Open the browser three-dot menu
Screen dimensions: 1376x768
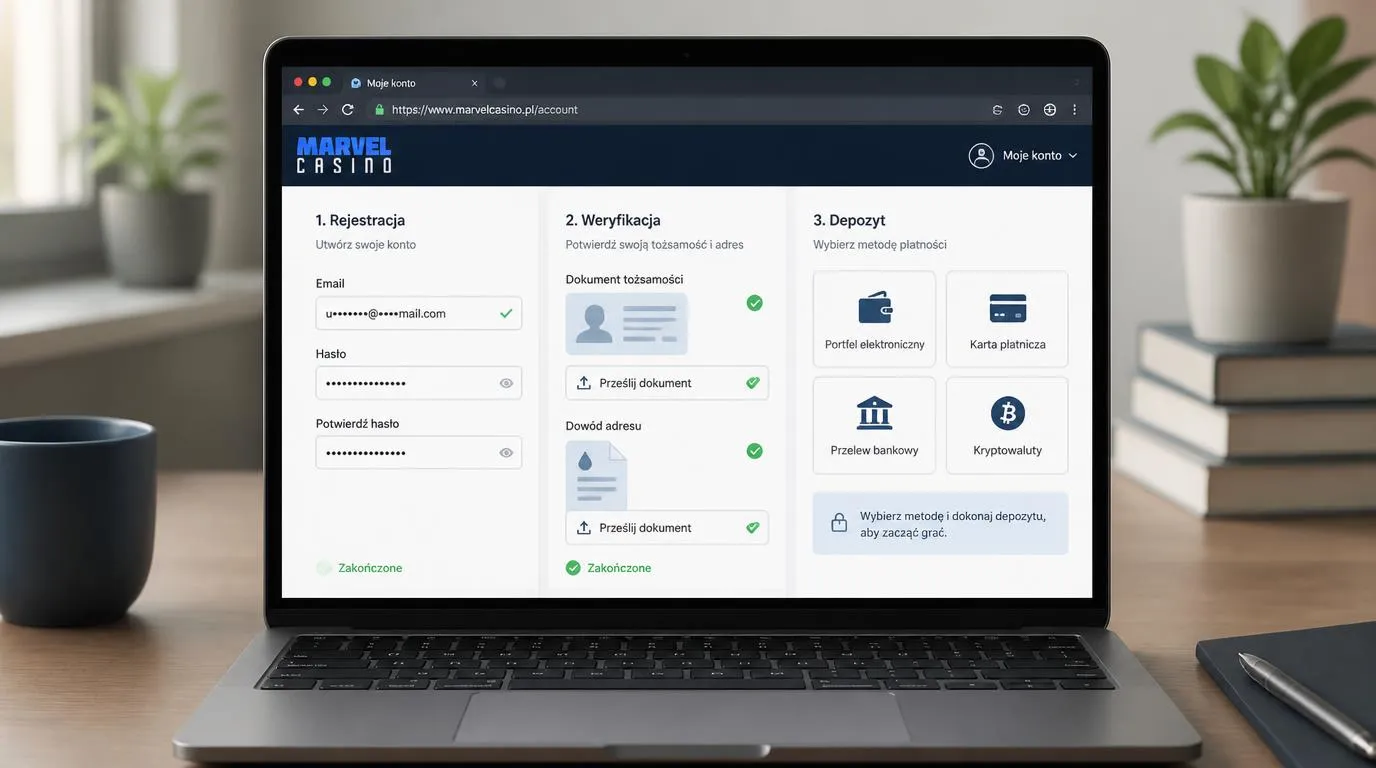tap(1075, 110)
